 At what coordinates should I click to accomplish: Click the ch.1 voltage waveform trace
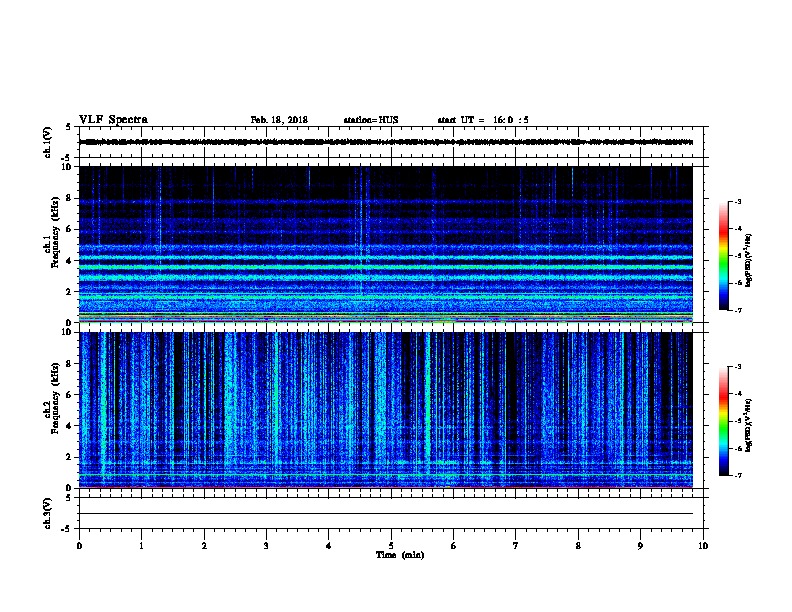coord(386,142)
